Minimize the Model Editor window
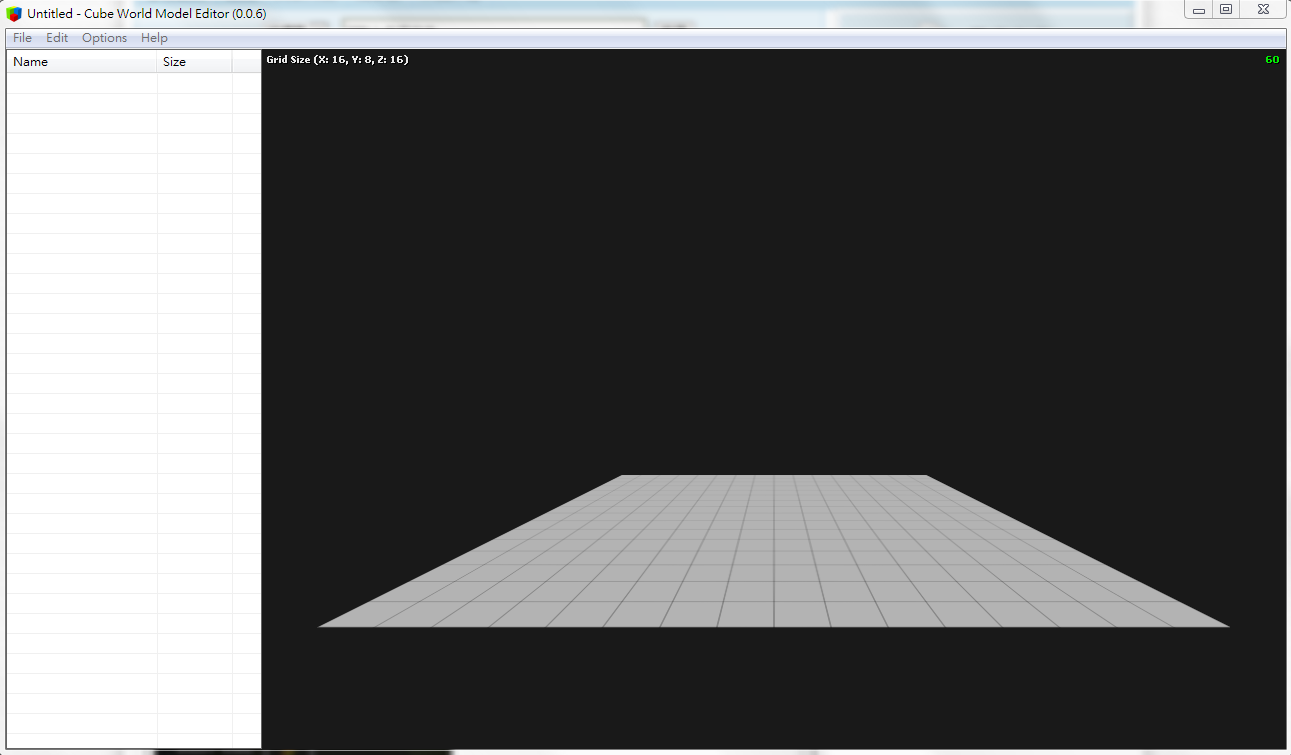This screenshot has height=755, width=1291. tap(1198, 10)
